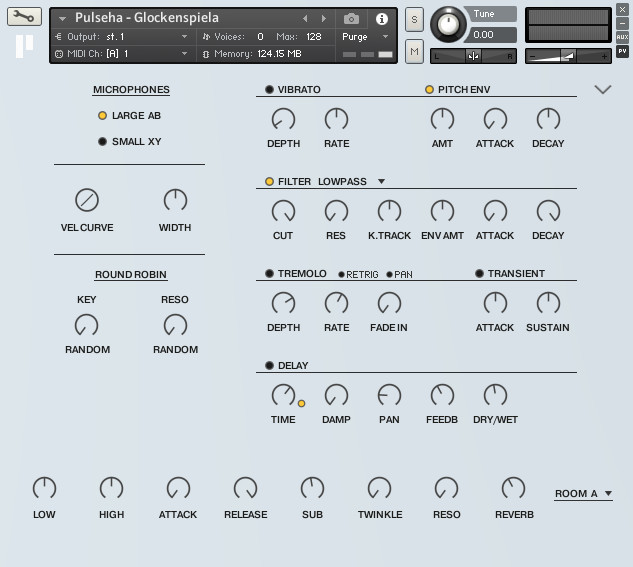The width and height of the screenshot is (633, 567).
Task: Go to next instrument preset arrow
Action: tap(323, 19)
